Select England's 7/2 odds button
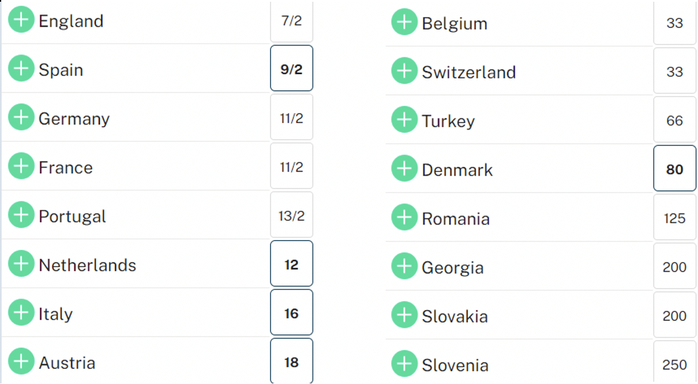Image resolution: width=698 pixels, height=384 pixels. pos(292,21)
